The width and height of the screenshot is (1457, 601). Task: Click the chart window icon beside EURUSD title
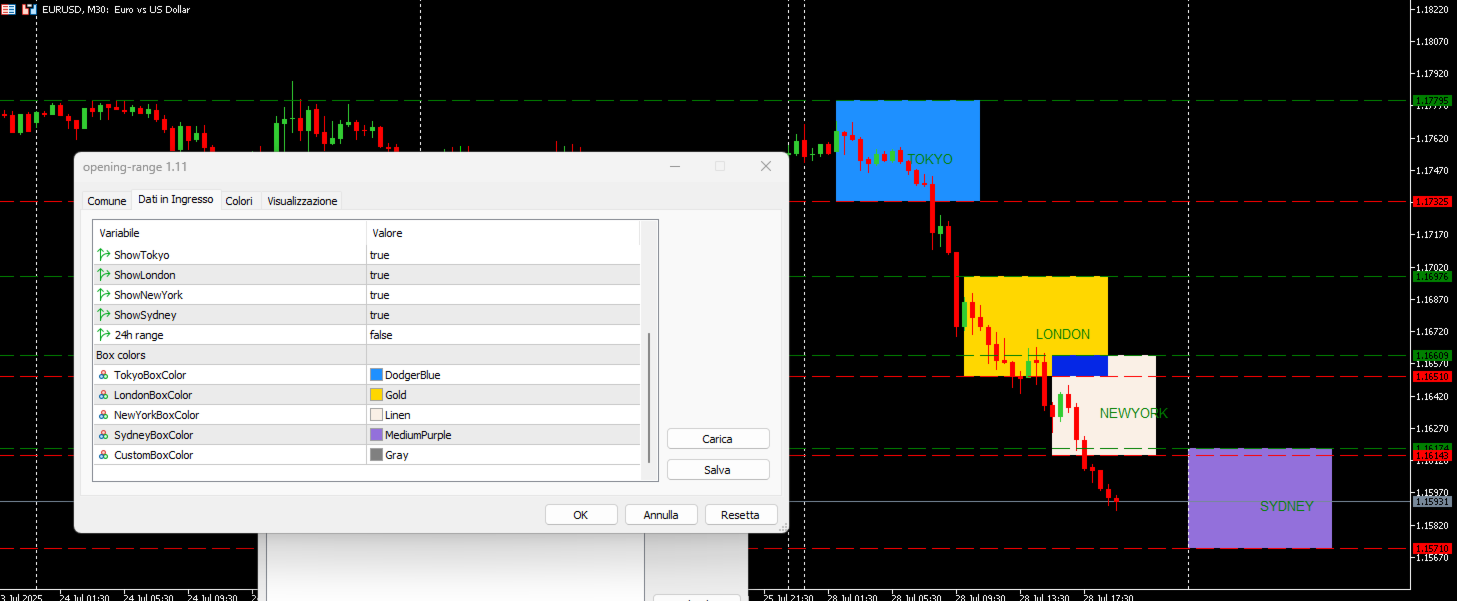coord(29,9)
